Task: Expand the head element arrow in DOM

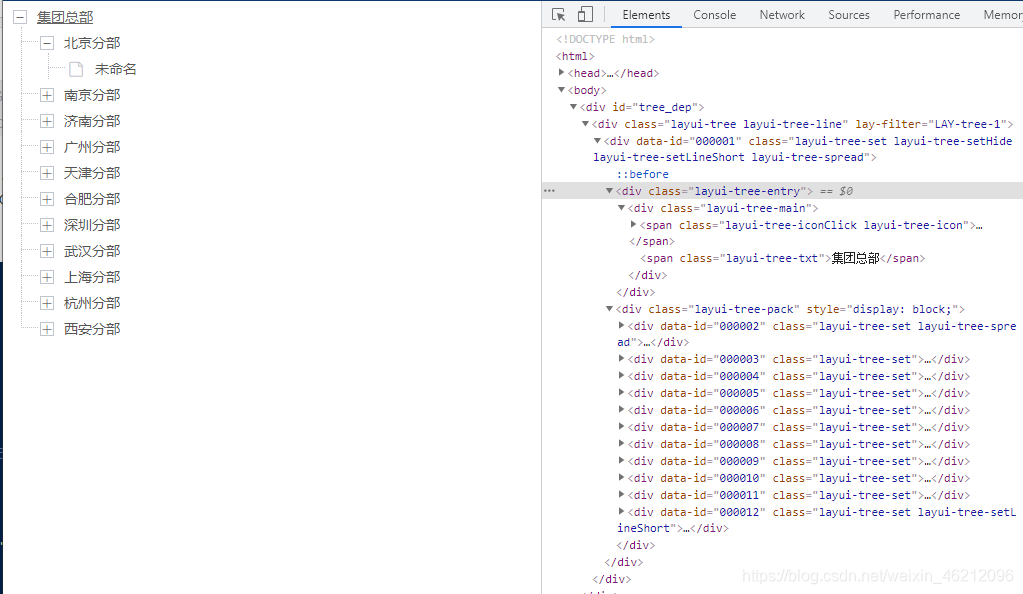Action: (561, 72)
